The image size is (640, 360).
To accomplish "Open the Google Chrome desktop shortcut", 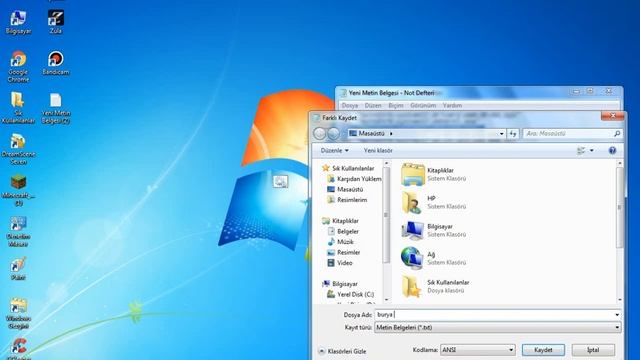I will point(18,67).
